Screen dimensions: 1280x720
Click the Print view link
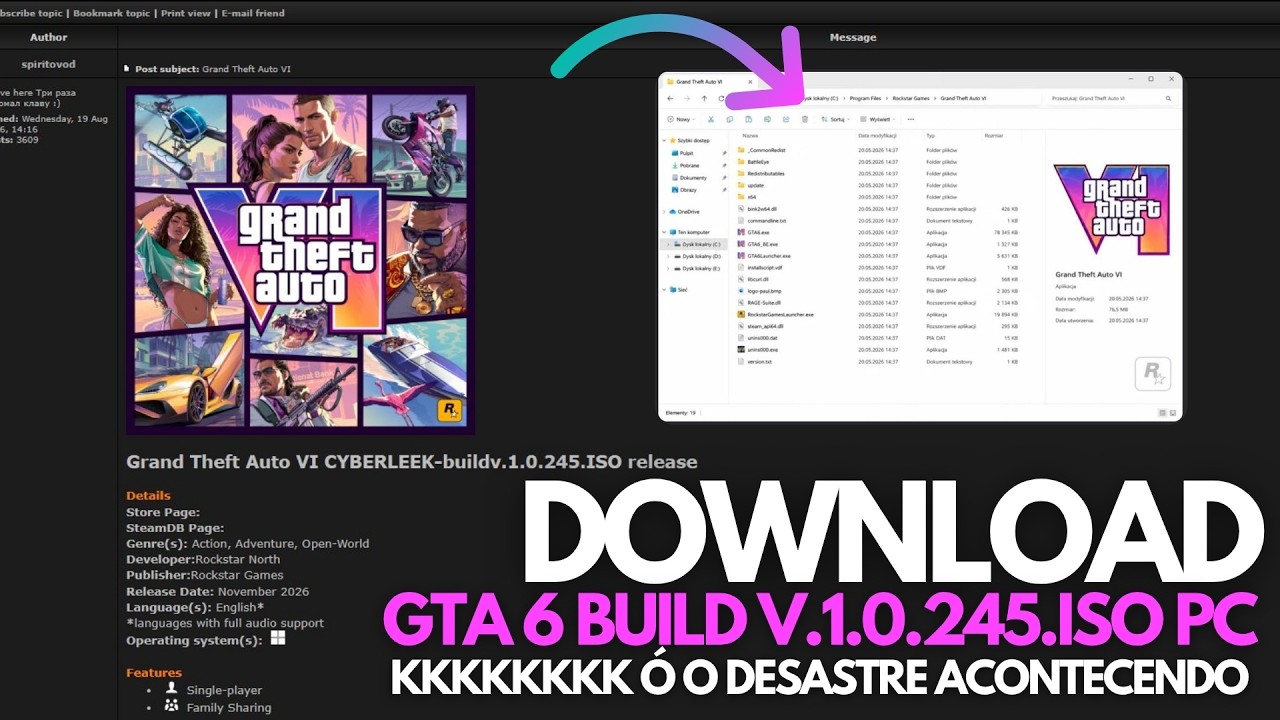[186, 13]
